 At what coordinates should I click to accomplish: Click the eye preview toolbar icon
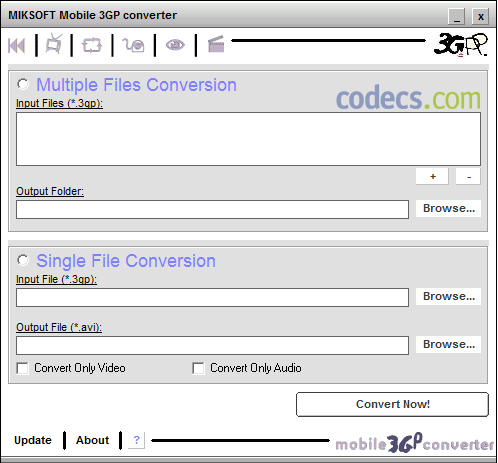point(175,45)
